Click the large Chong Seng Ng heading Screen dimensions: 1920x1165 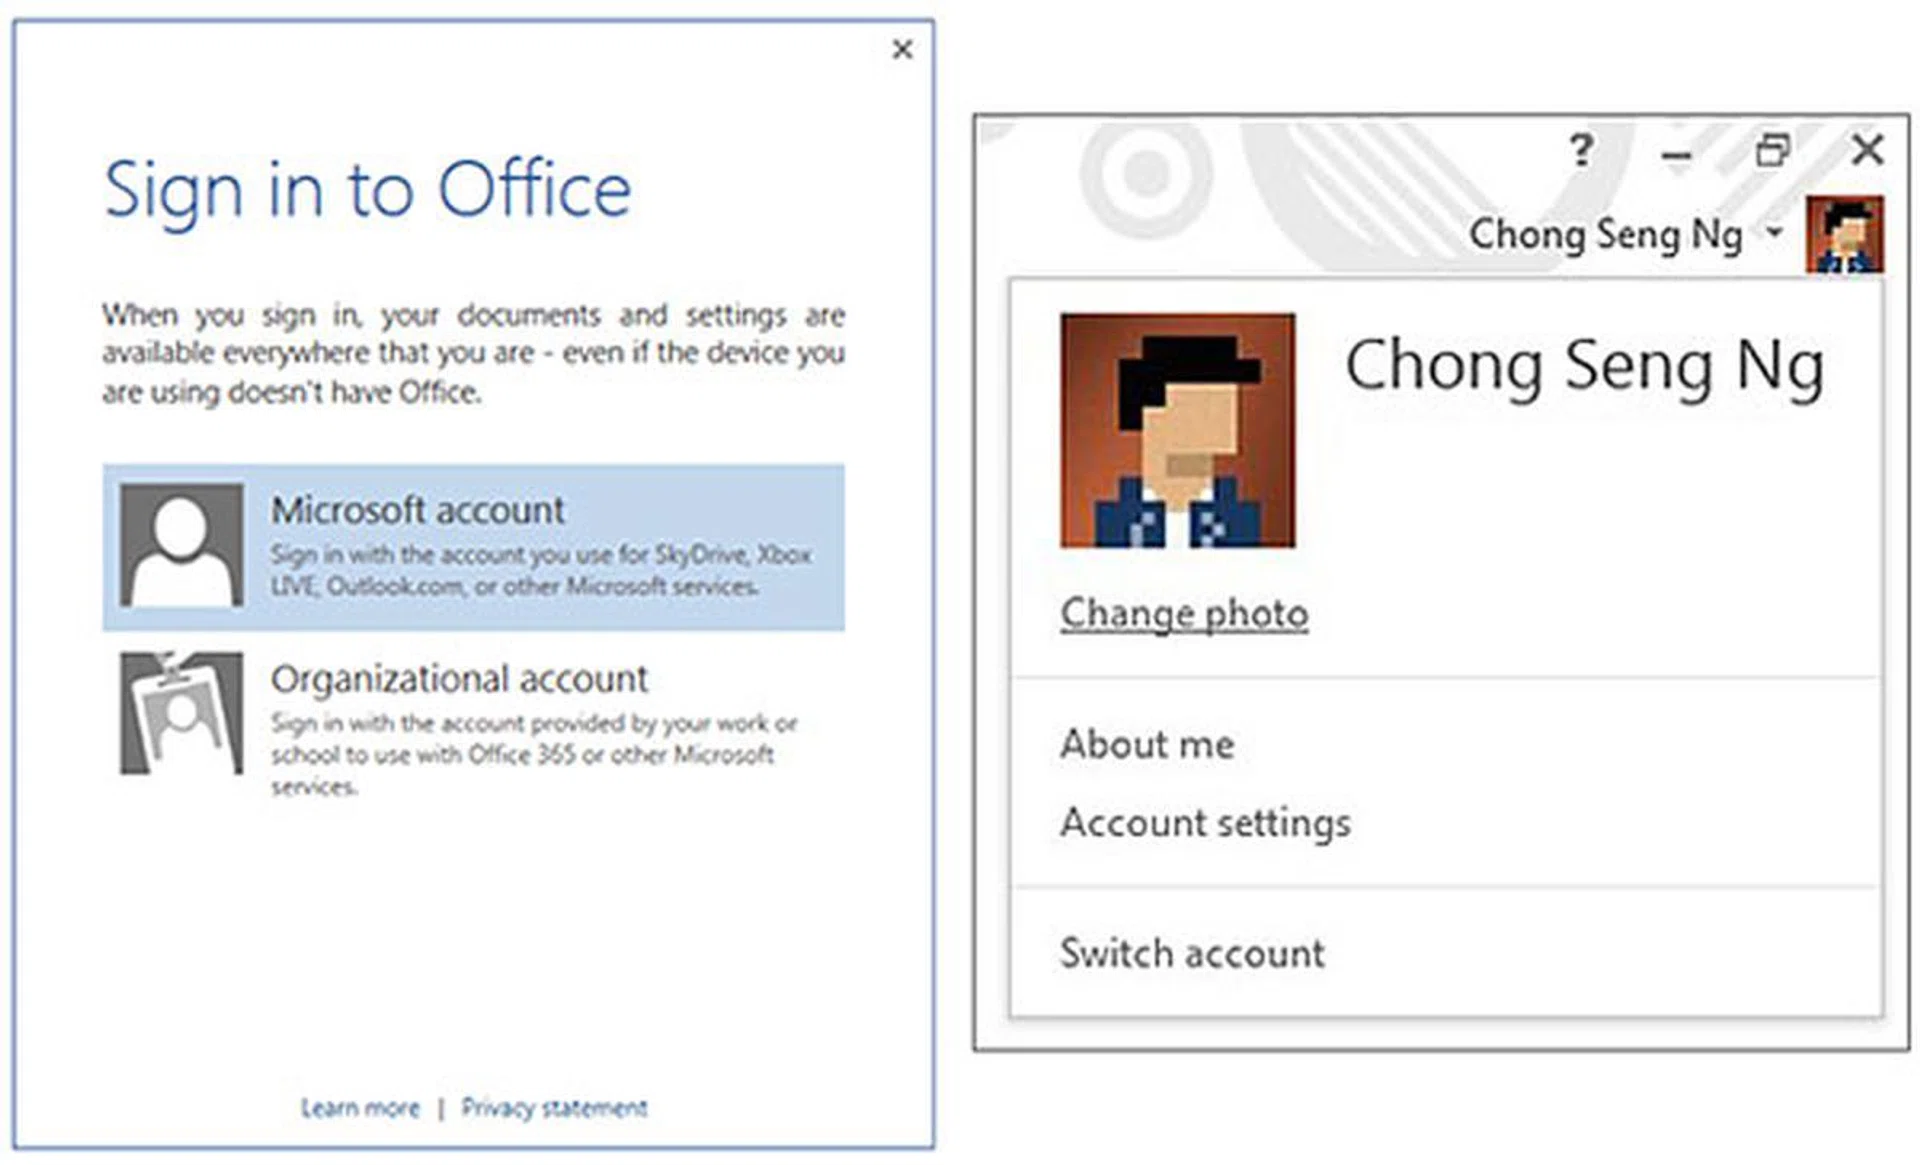tap(1584, 367)
